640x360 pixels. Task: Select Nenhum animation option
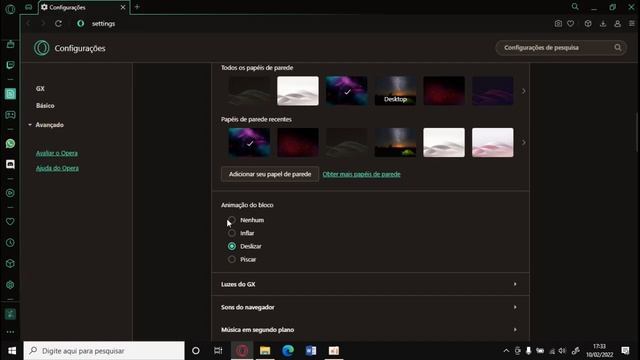pos(232,220)
